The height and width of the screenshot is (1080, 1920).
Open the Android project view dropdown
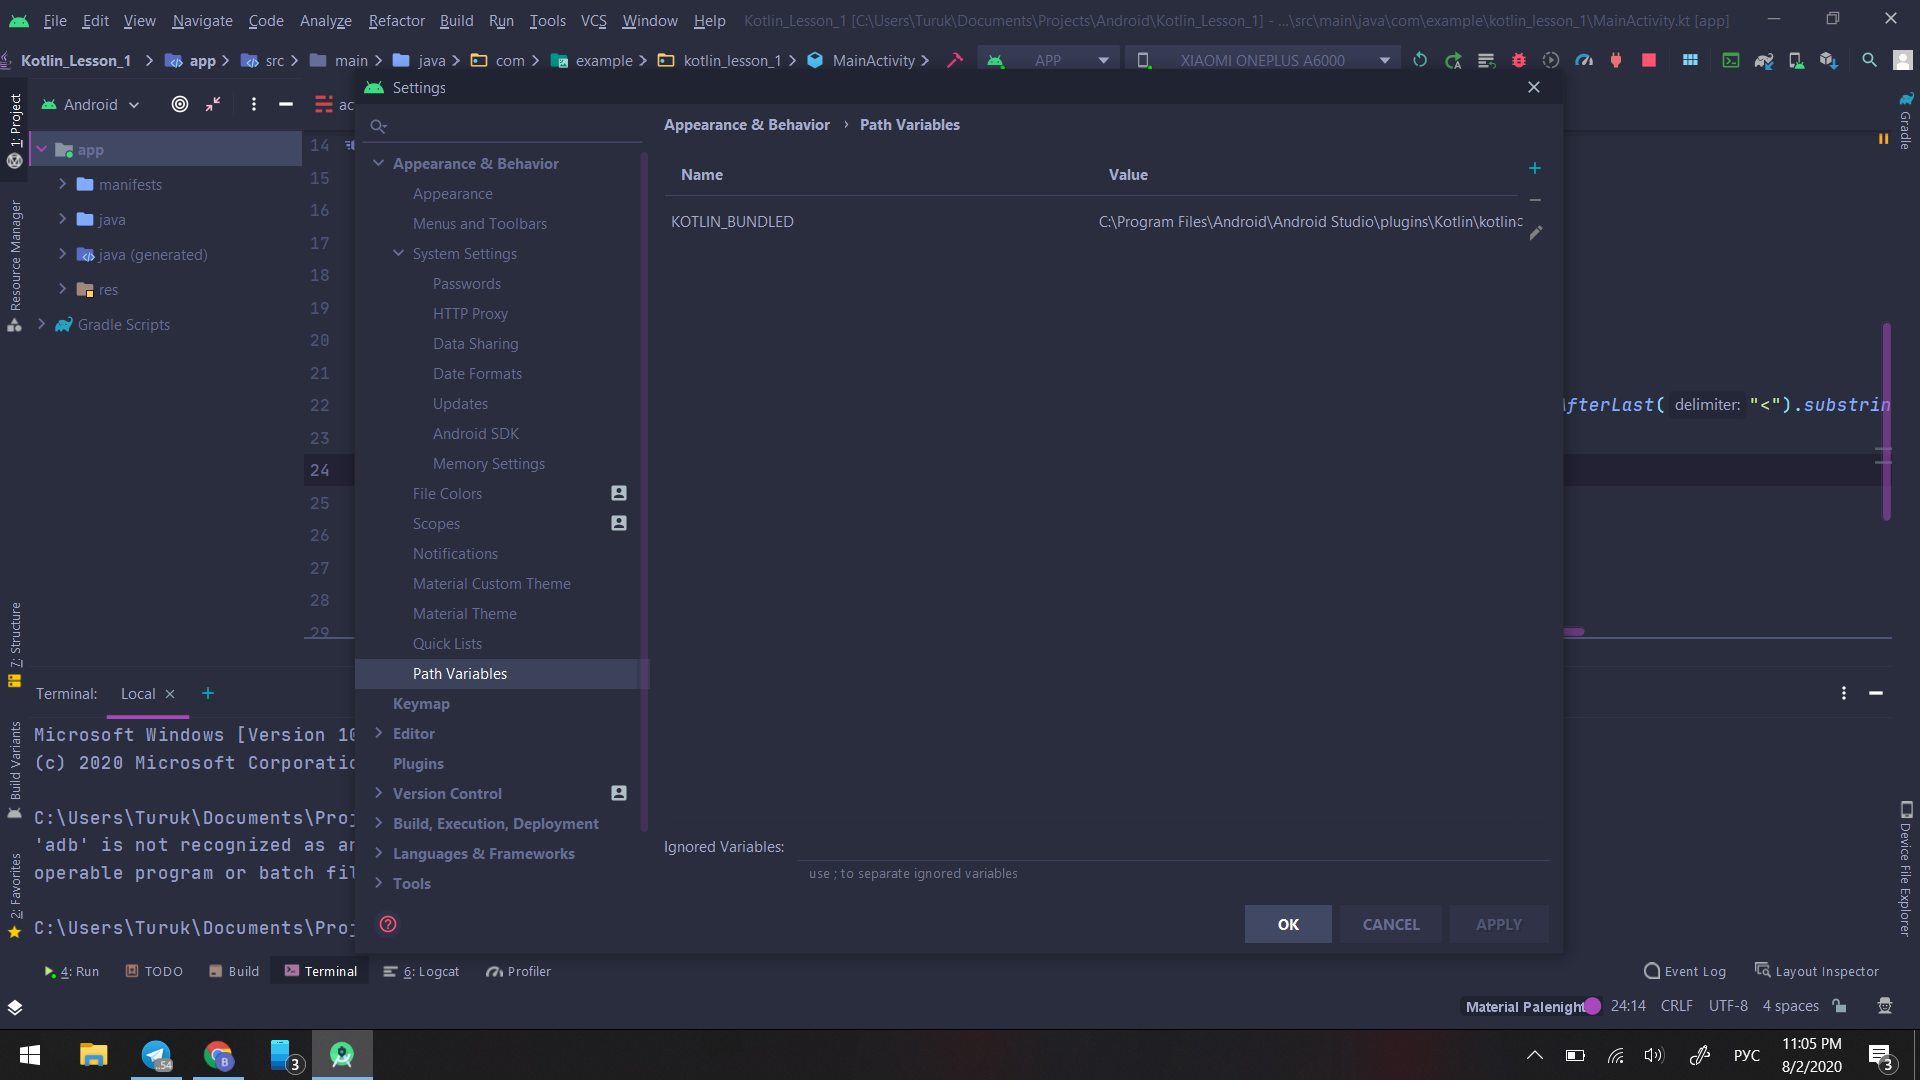coord(90,104)
